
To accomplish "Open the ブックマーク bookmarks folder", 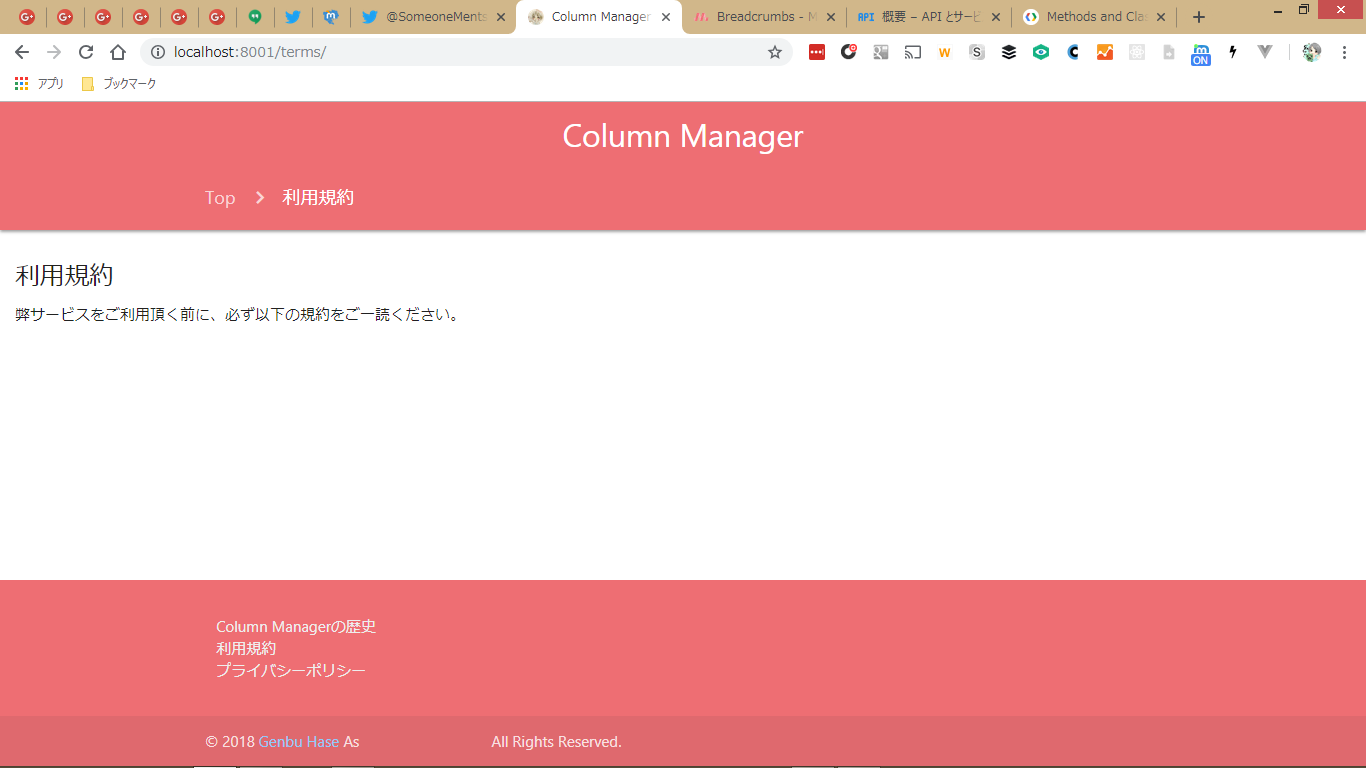I will (119, 84).
